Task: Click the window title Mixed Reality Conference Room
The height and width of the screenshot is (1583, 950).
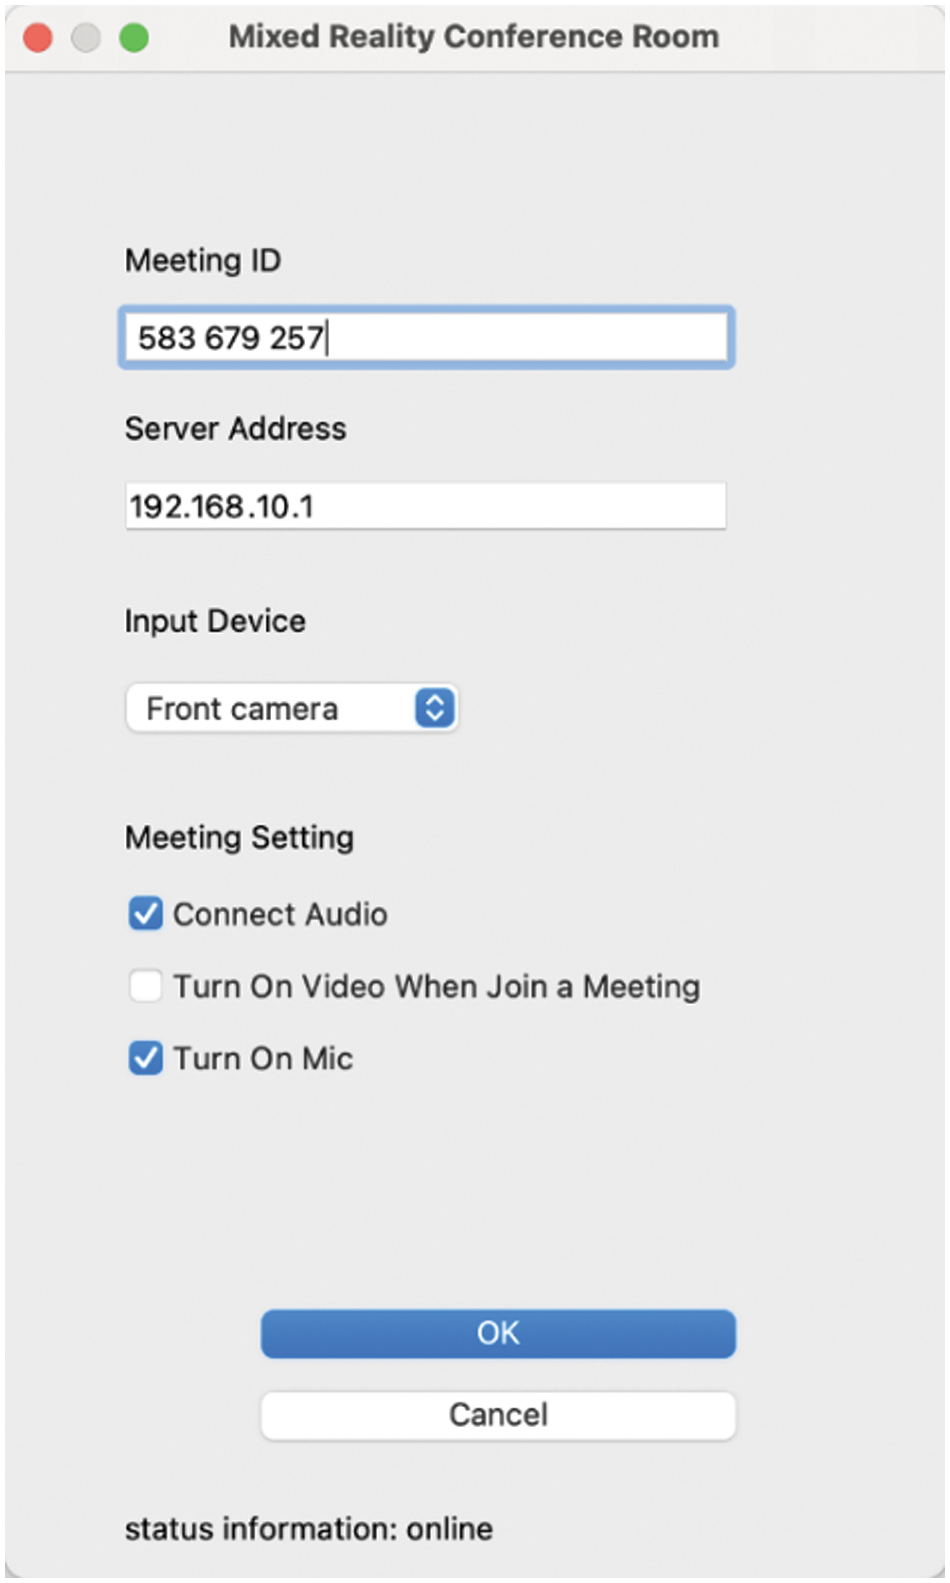Action: point(473,37)
